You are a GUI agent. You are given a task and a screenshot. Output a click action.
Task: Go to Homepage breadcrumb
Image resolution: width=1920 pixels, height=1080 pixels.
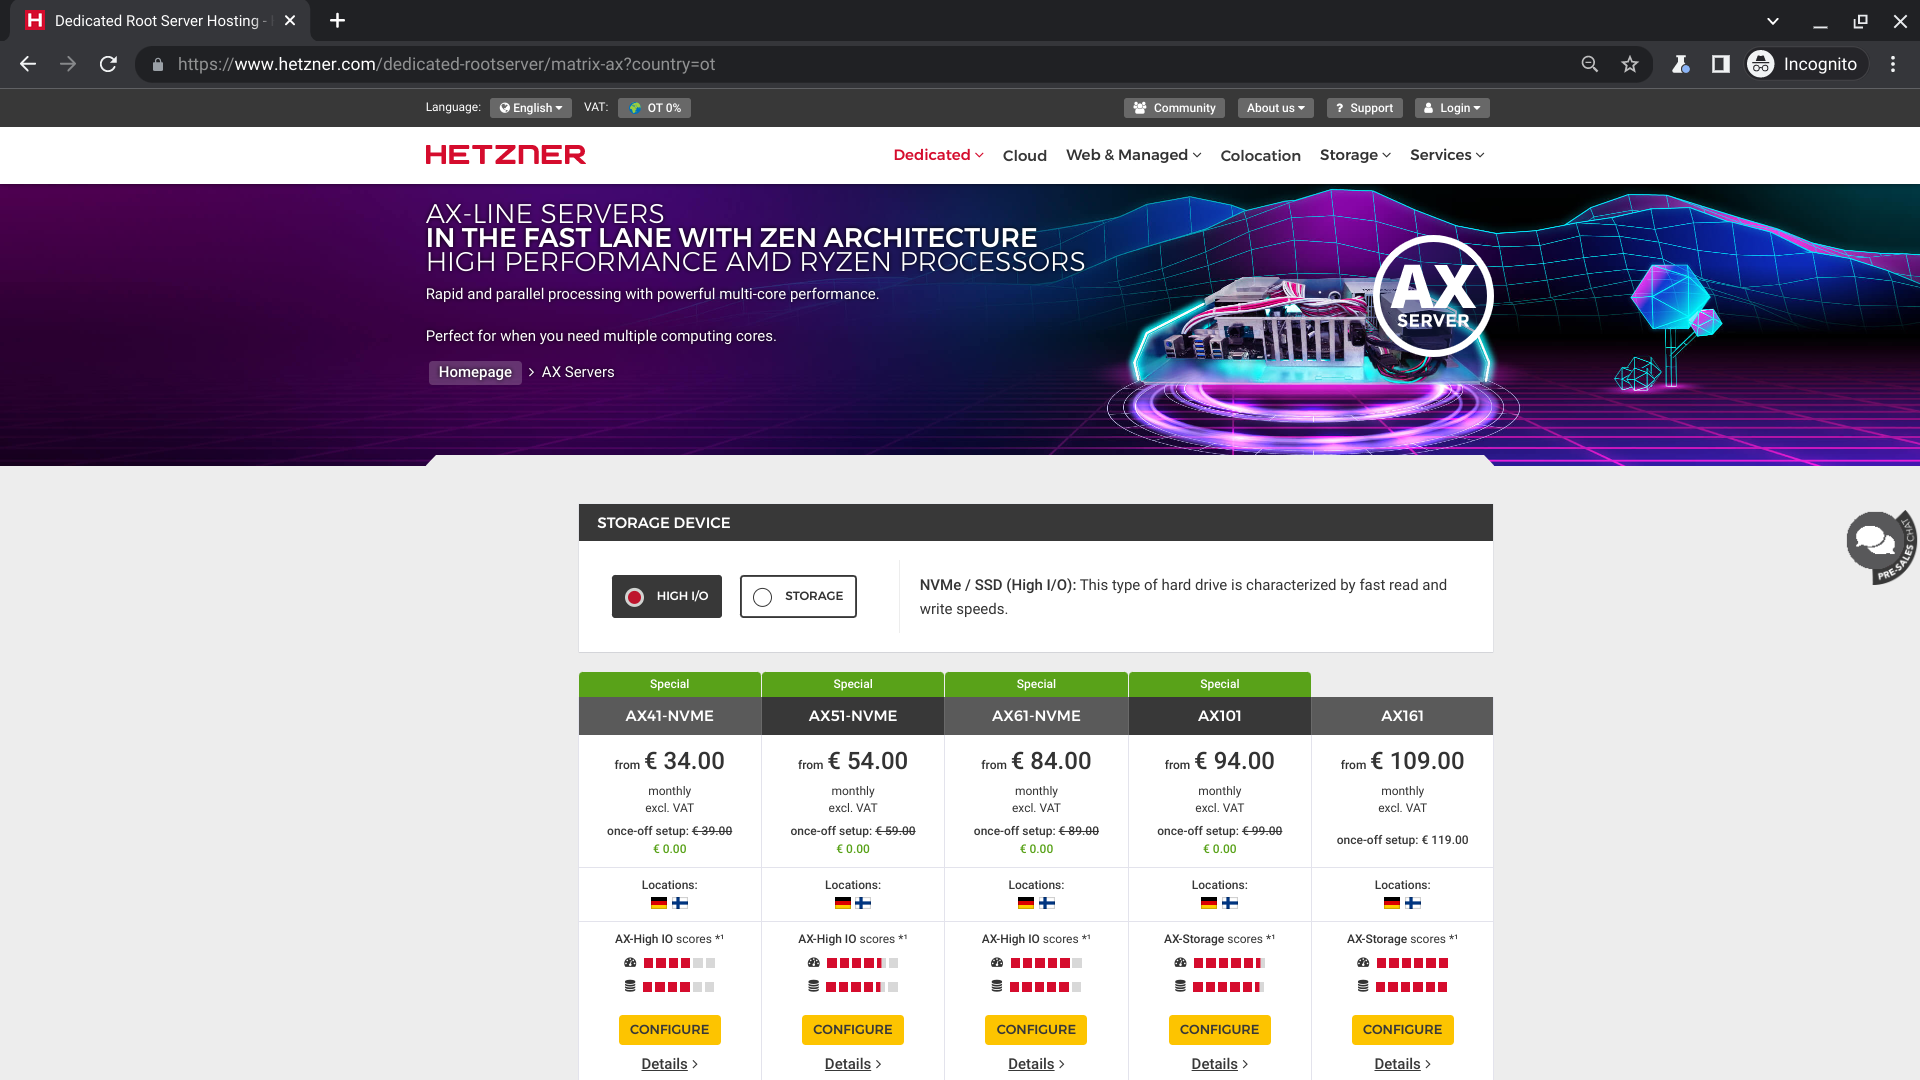click(475, 372)
